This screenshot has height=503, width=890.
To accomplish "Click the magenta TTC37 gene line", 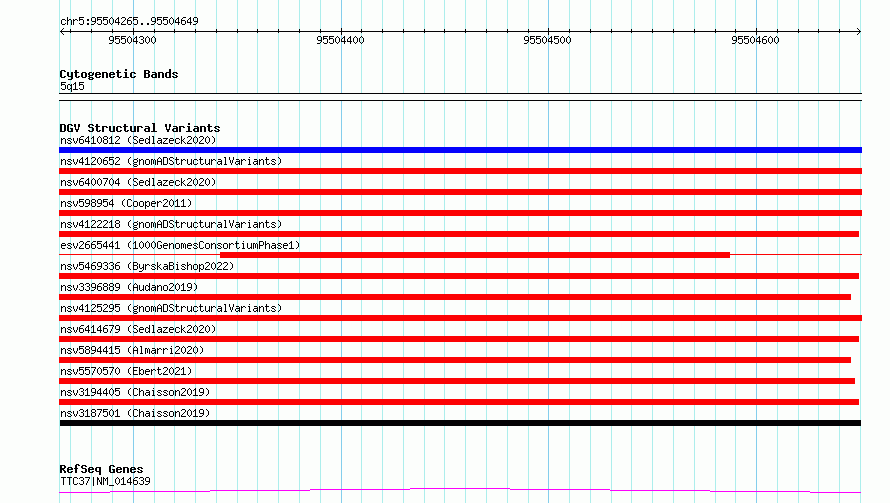I will point(460,490).
